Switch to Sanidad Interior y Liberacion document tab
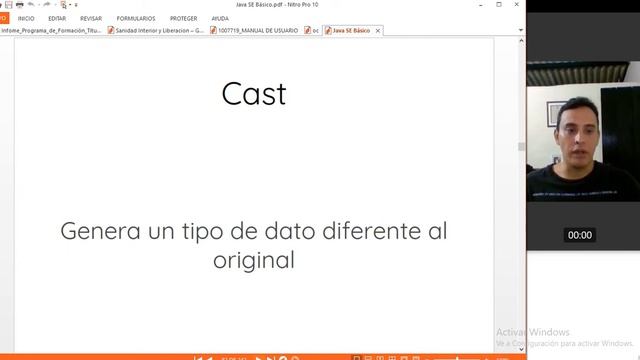 coord(156,31)
